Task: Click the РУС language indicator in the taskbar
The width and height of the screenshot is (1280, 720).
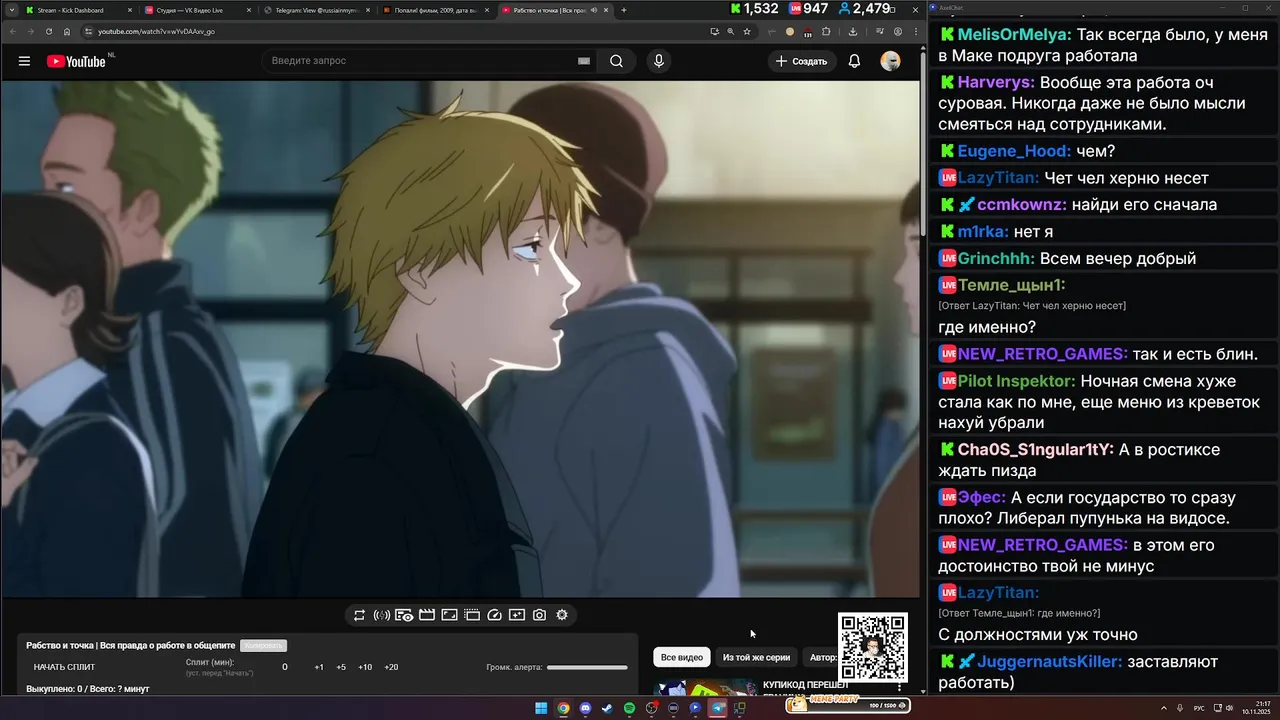Action: (x=1199, y=708)
